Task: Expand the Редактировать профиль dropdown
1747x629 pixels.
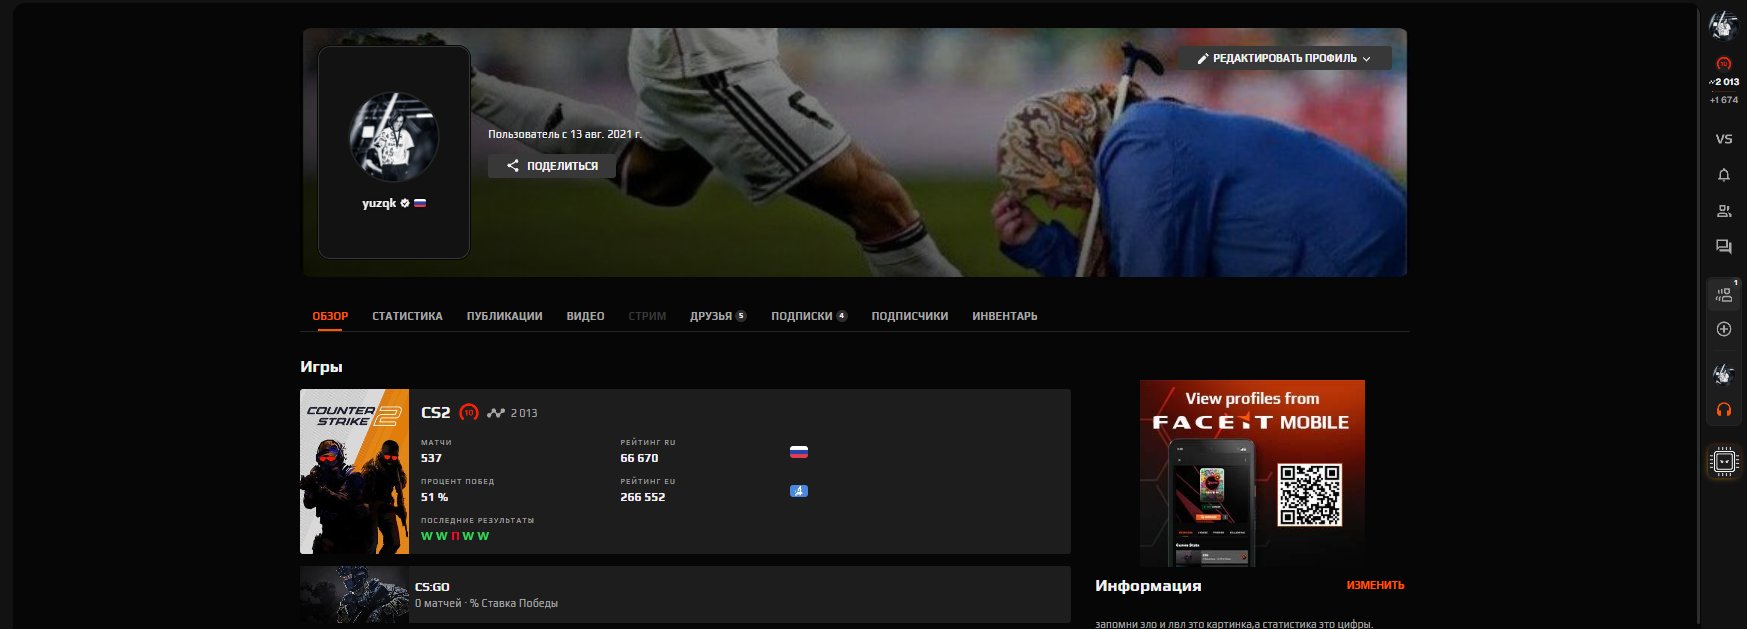Action: point(1284,58)
